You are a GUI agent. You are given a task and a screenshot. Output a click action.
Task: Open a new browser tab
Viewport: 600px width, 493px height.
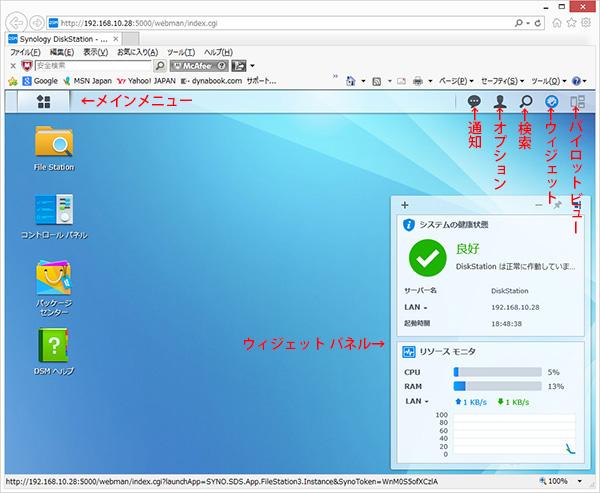tap(131, 39)
